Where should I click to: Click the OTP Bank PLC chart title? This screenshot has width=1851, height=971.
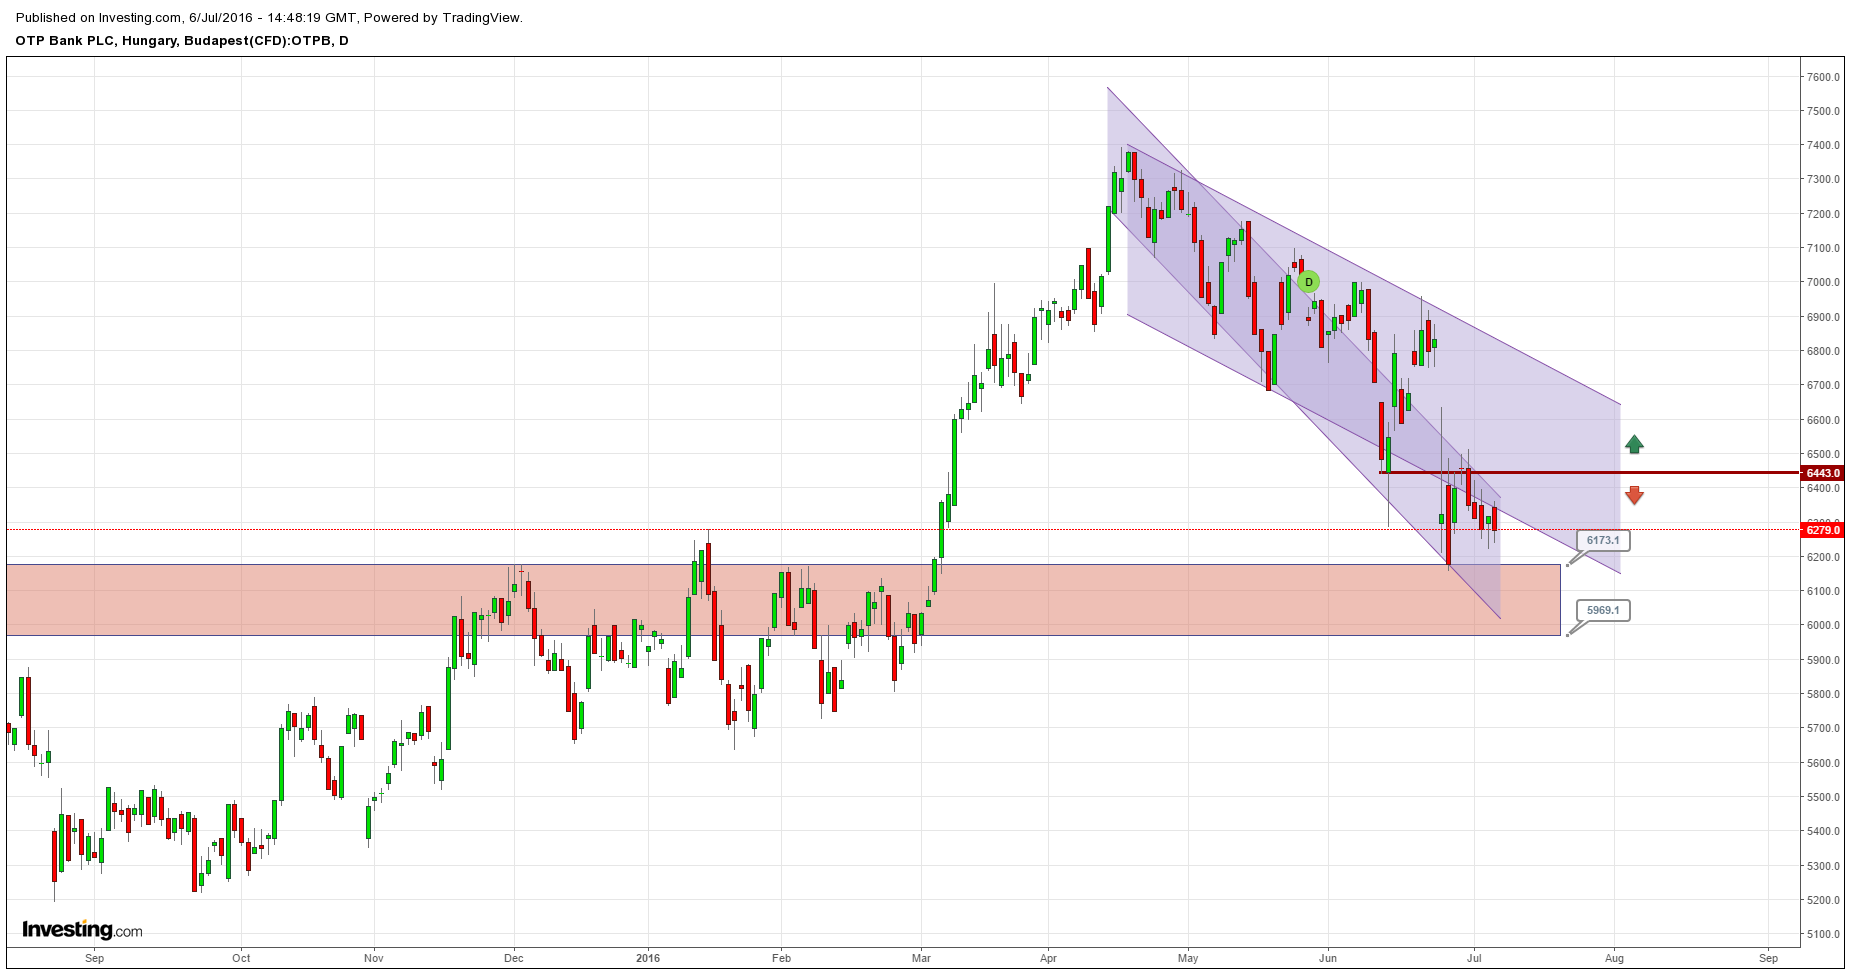click(x=182, y=41)
